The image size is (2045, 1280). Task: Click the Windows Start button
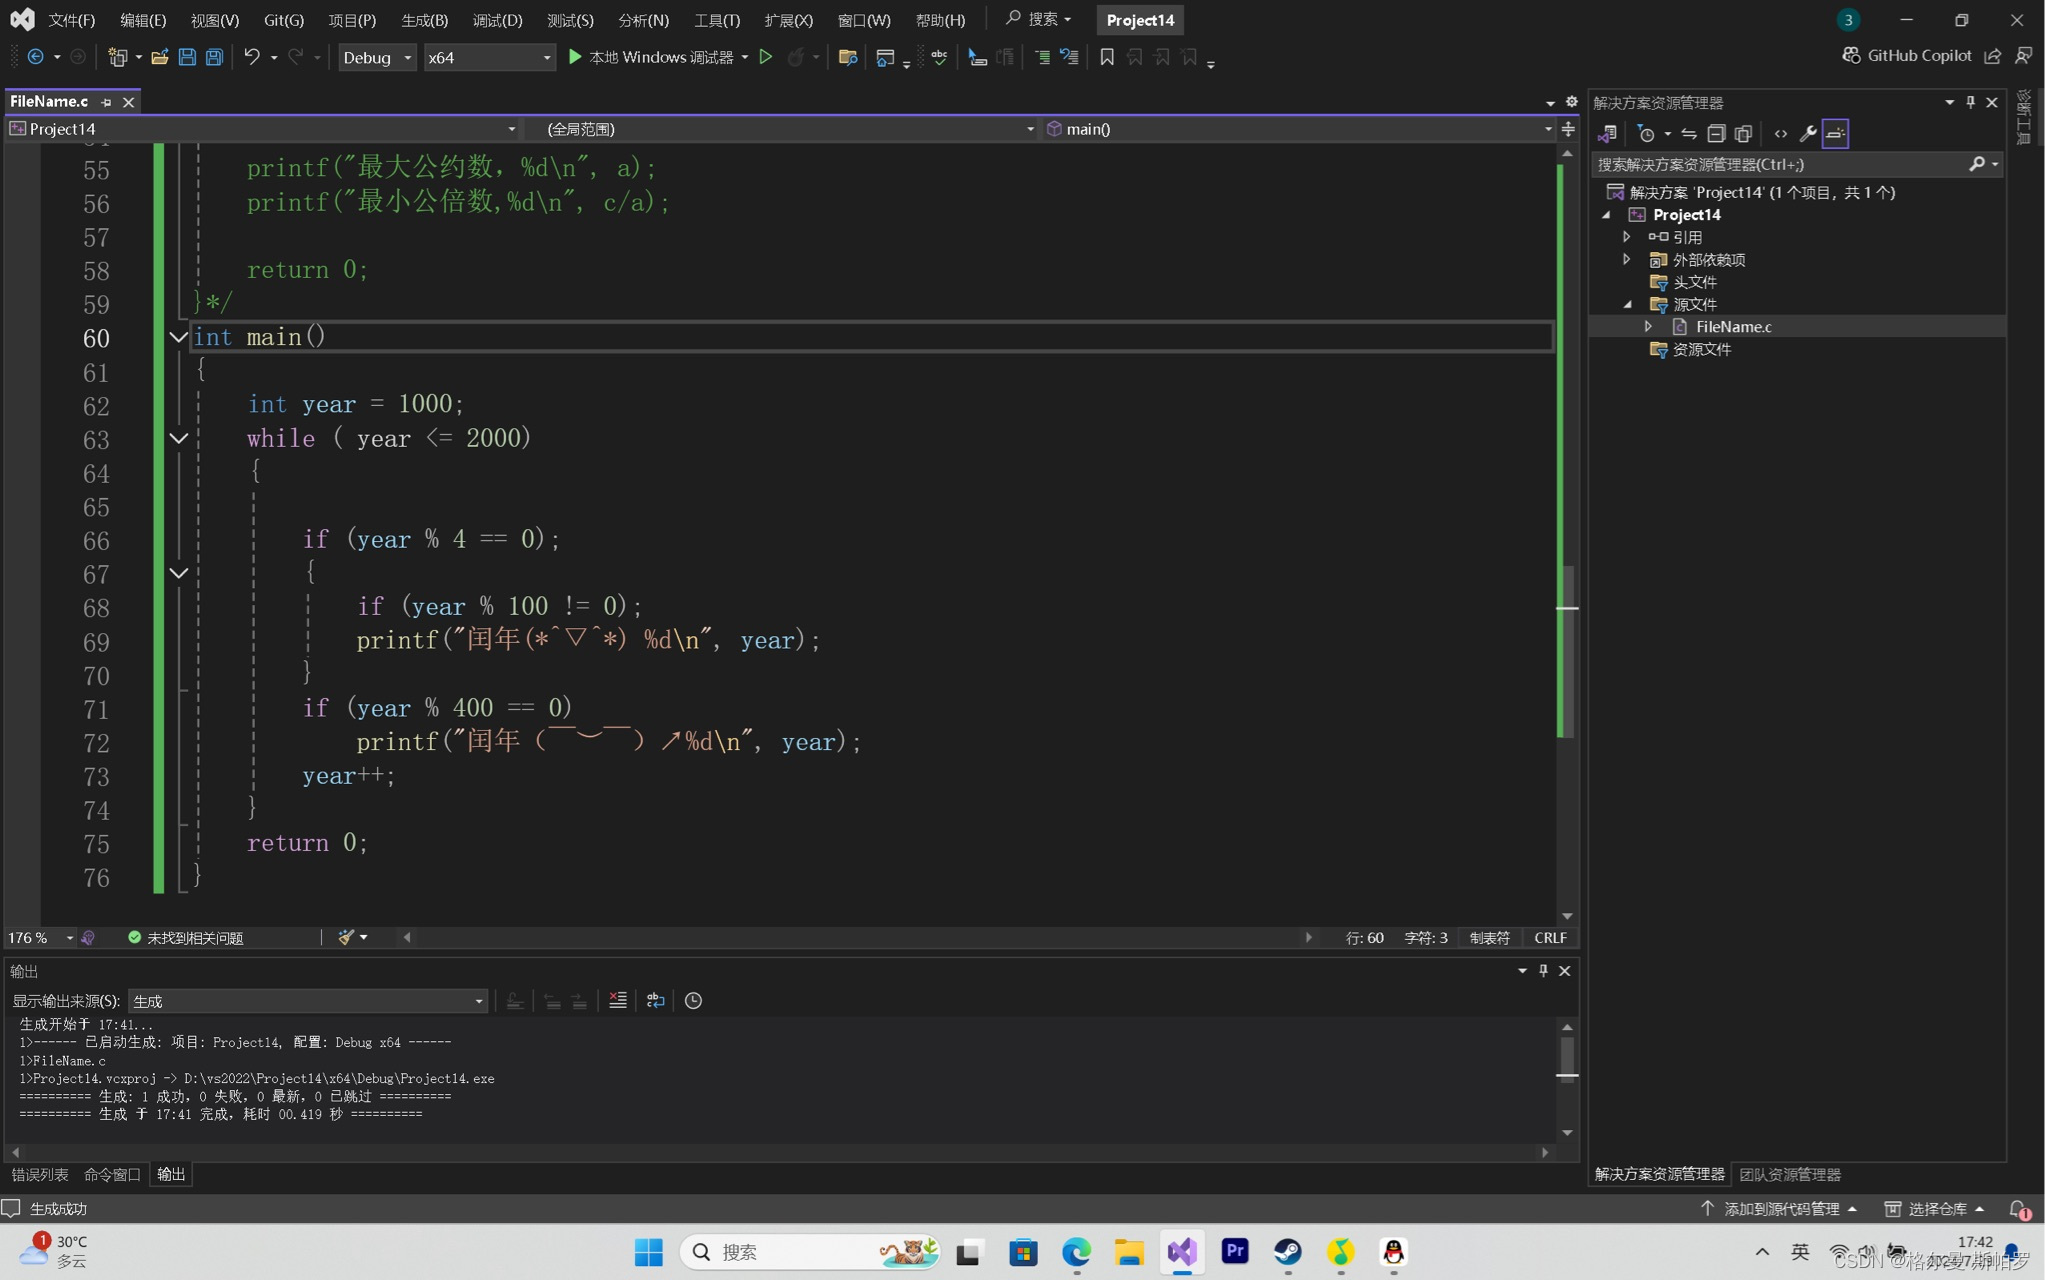pos(648,1252)
